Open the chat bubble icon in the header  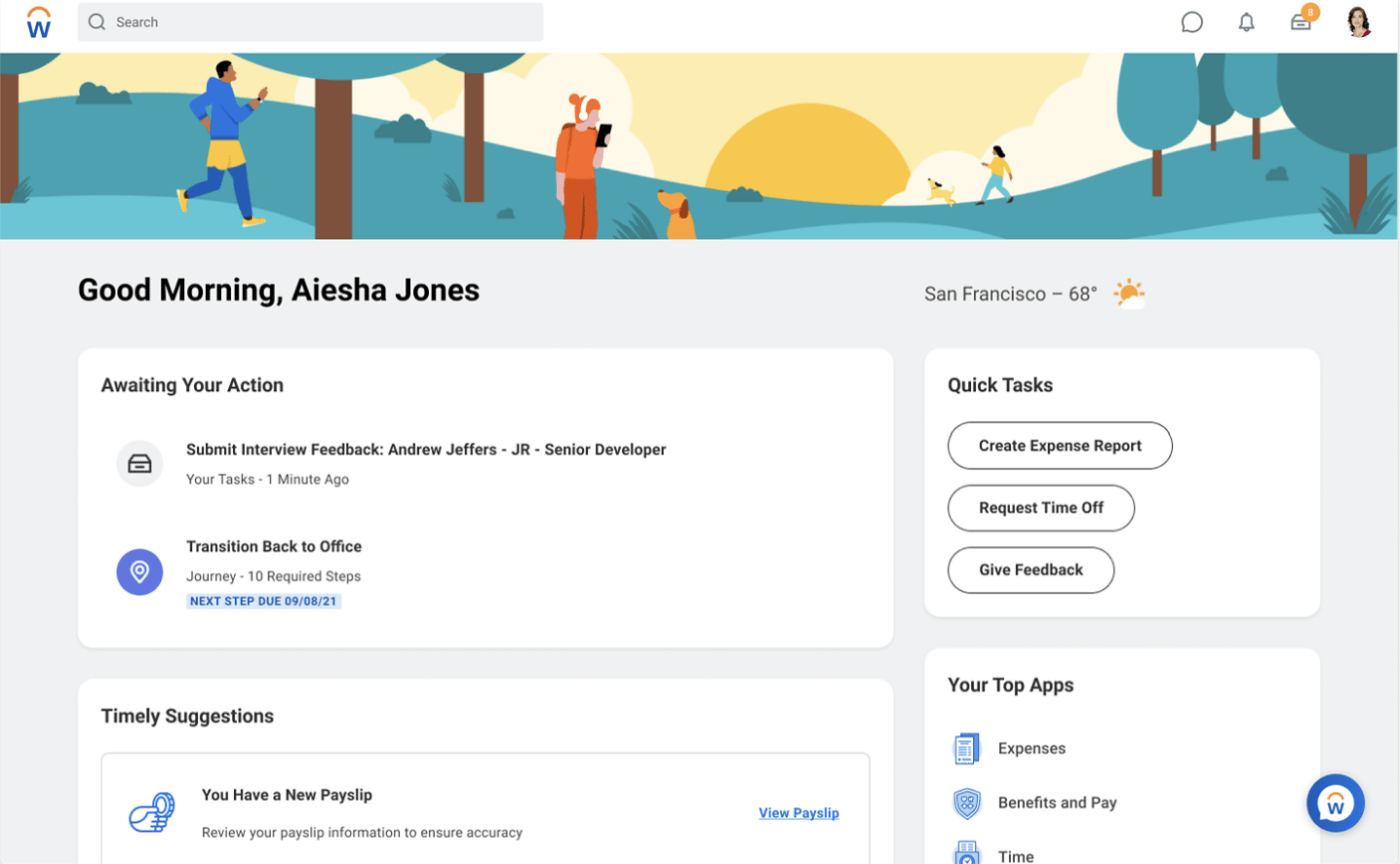coord(1192,22)
